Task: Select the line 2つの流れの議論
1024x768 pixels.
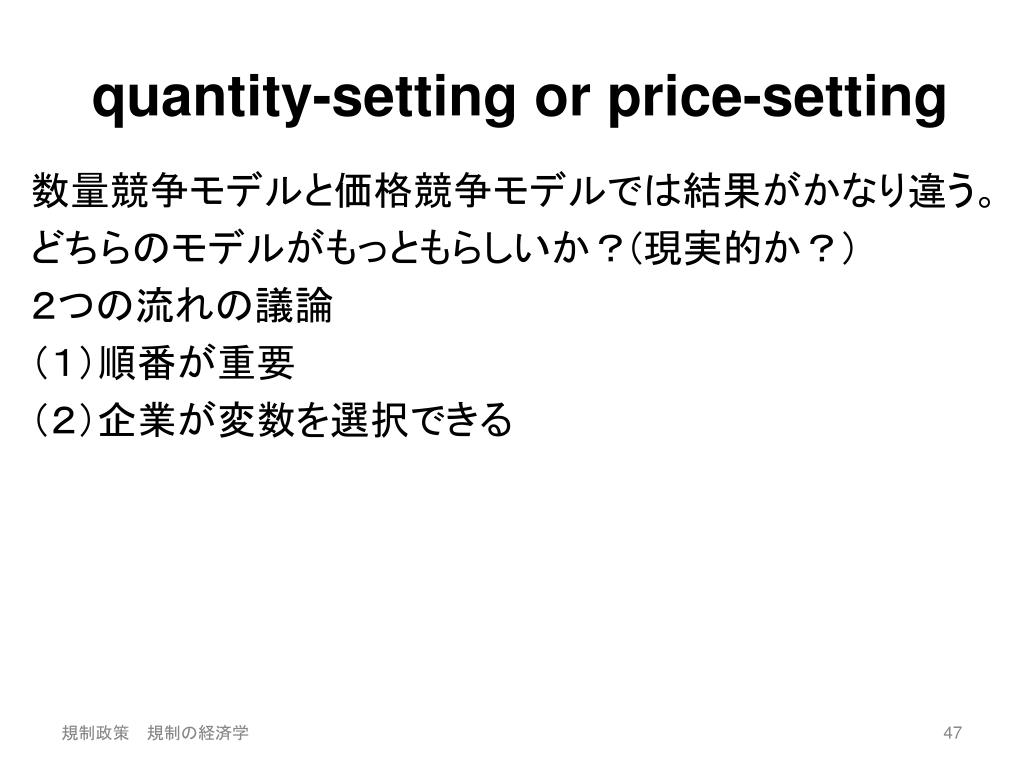Action: (x=182, y=306)
